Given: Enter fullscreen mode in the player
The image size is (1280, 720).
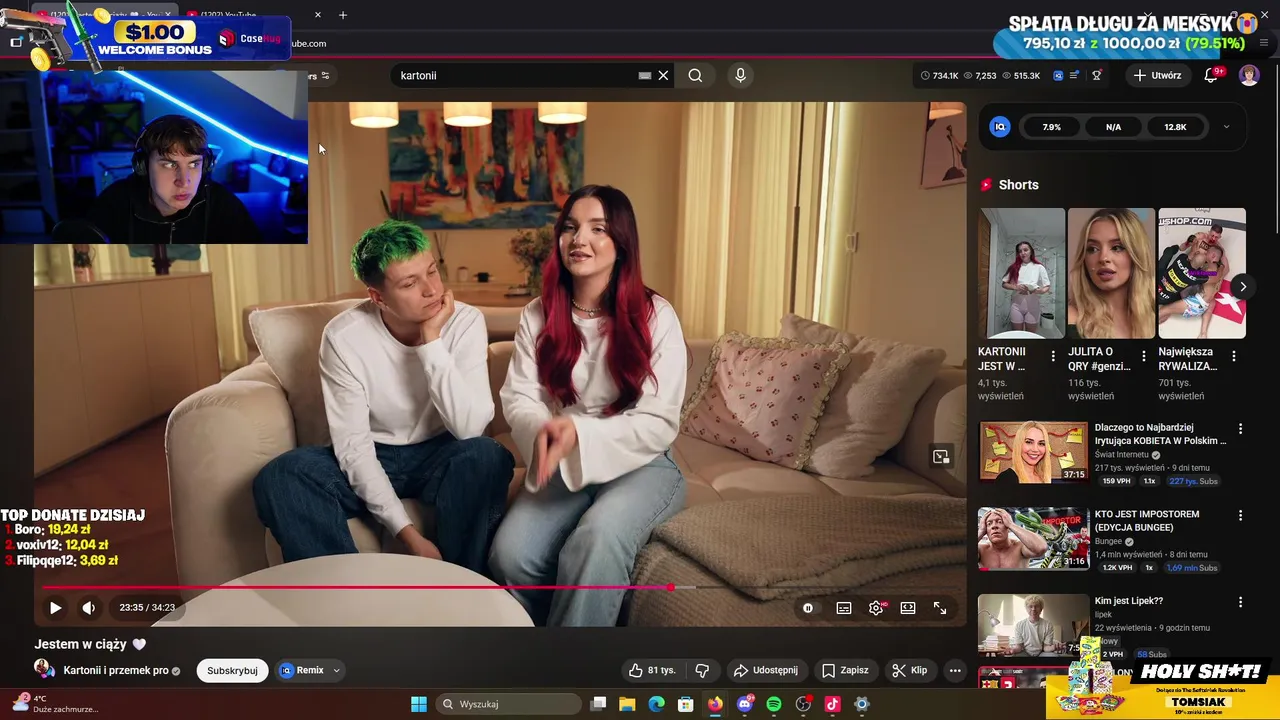Looking at the screenshot, I should tap(940, 607).
